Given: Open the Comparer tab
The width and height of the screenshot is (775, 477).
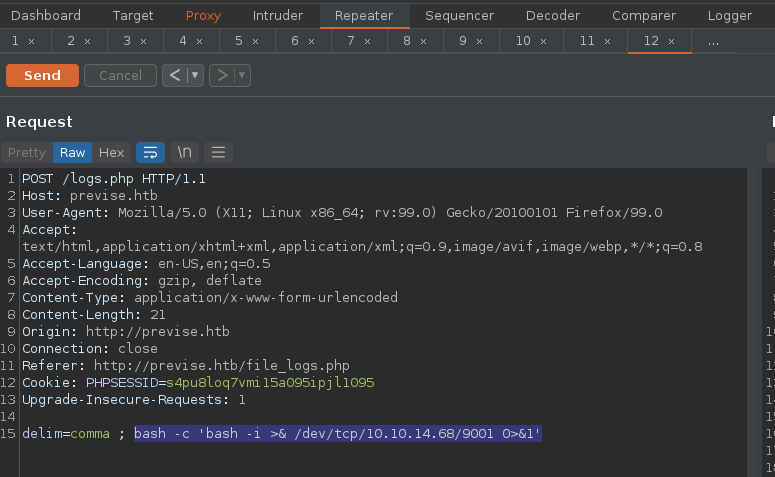Looking at the screenshot, I should tap(644, 16).
